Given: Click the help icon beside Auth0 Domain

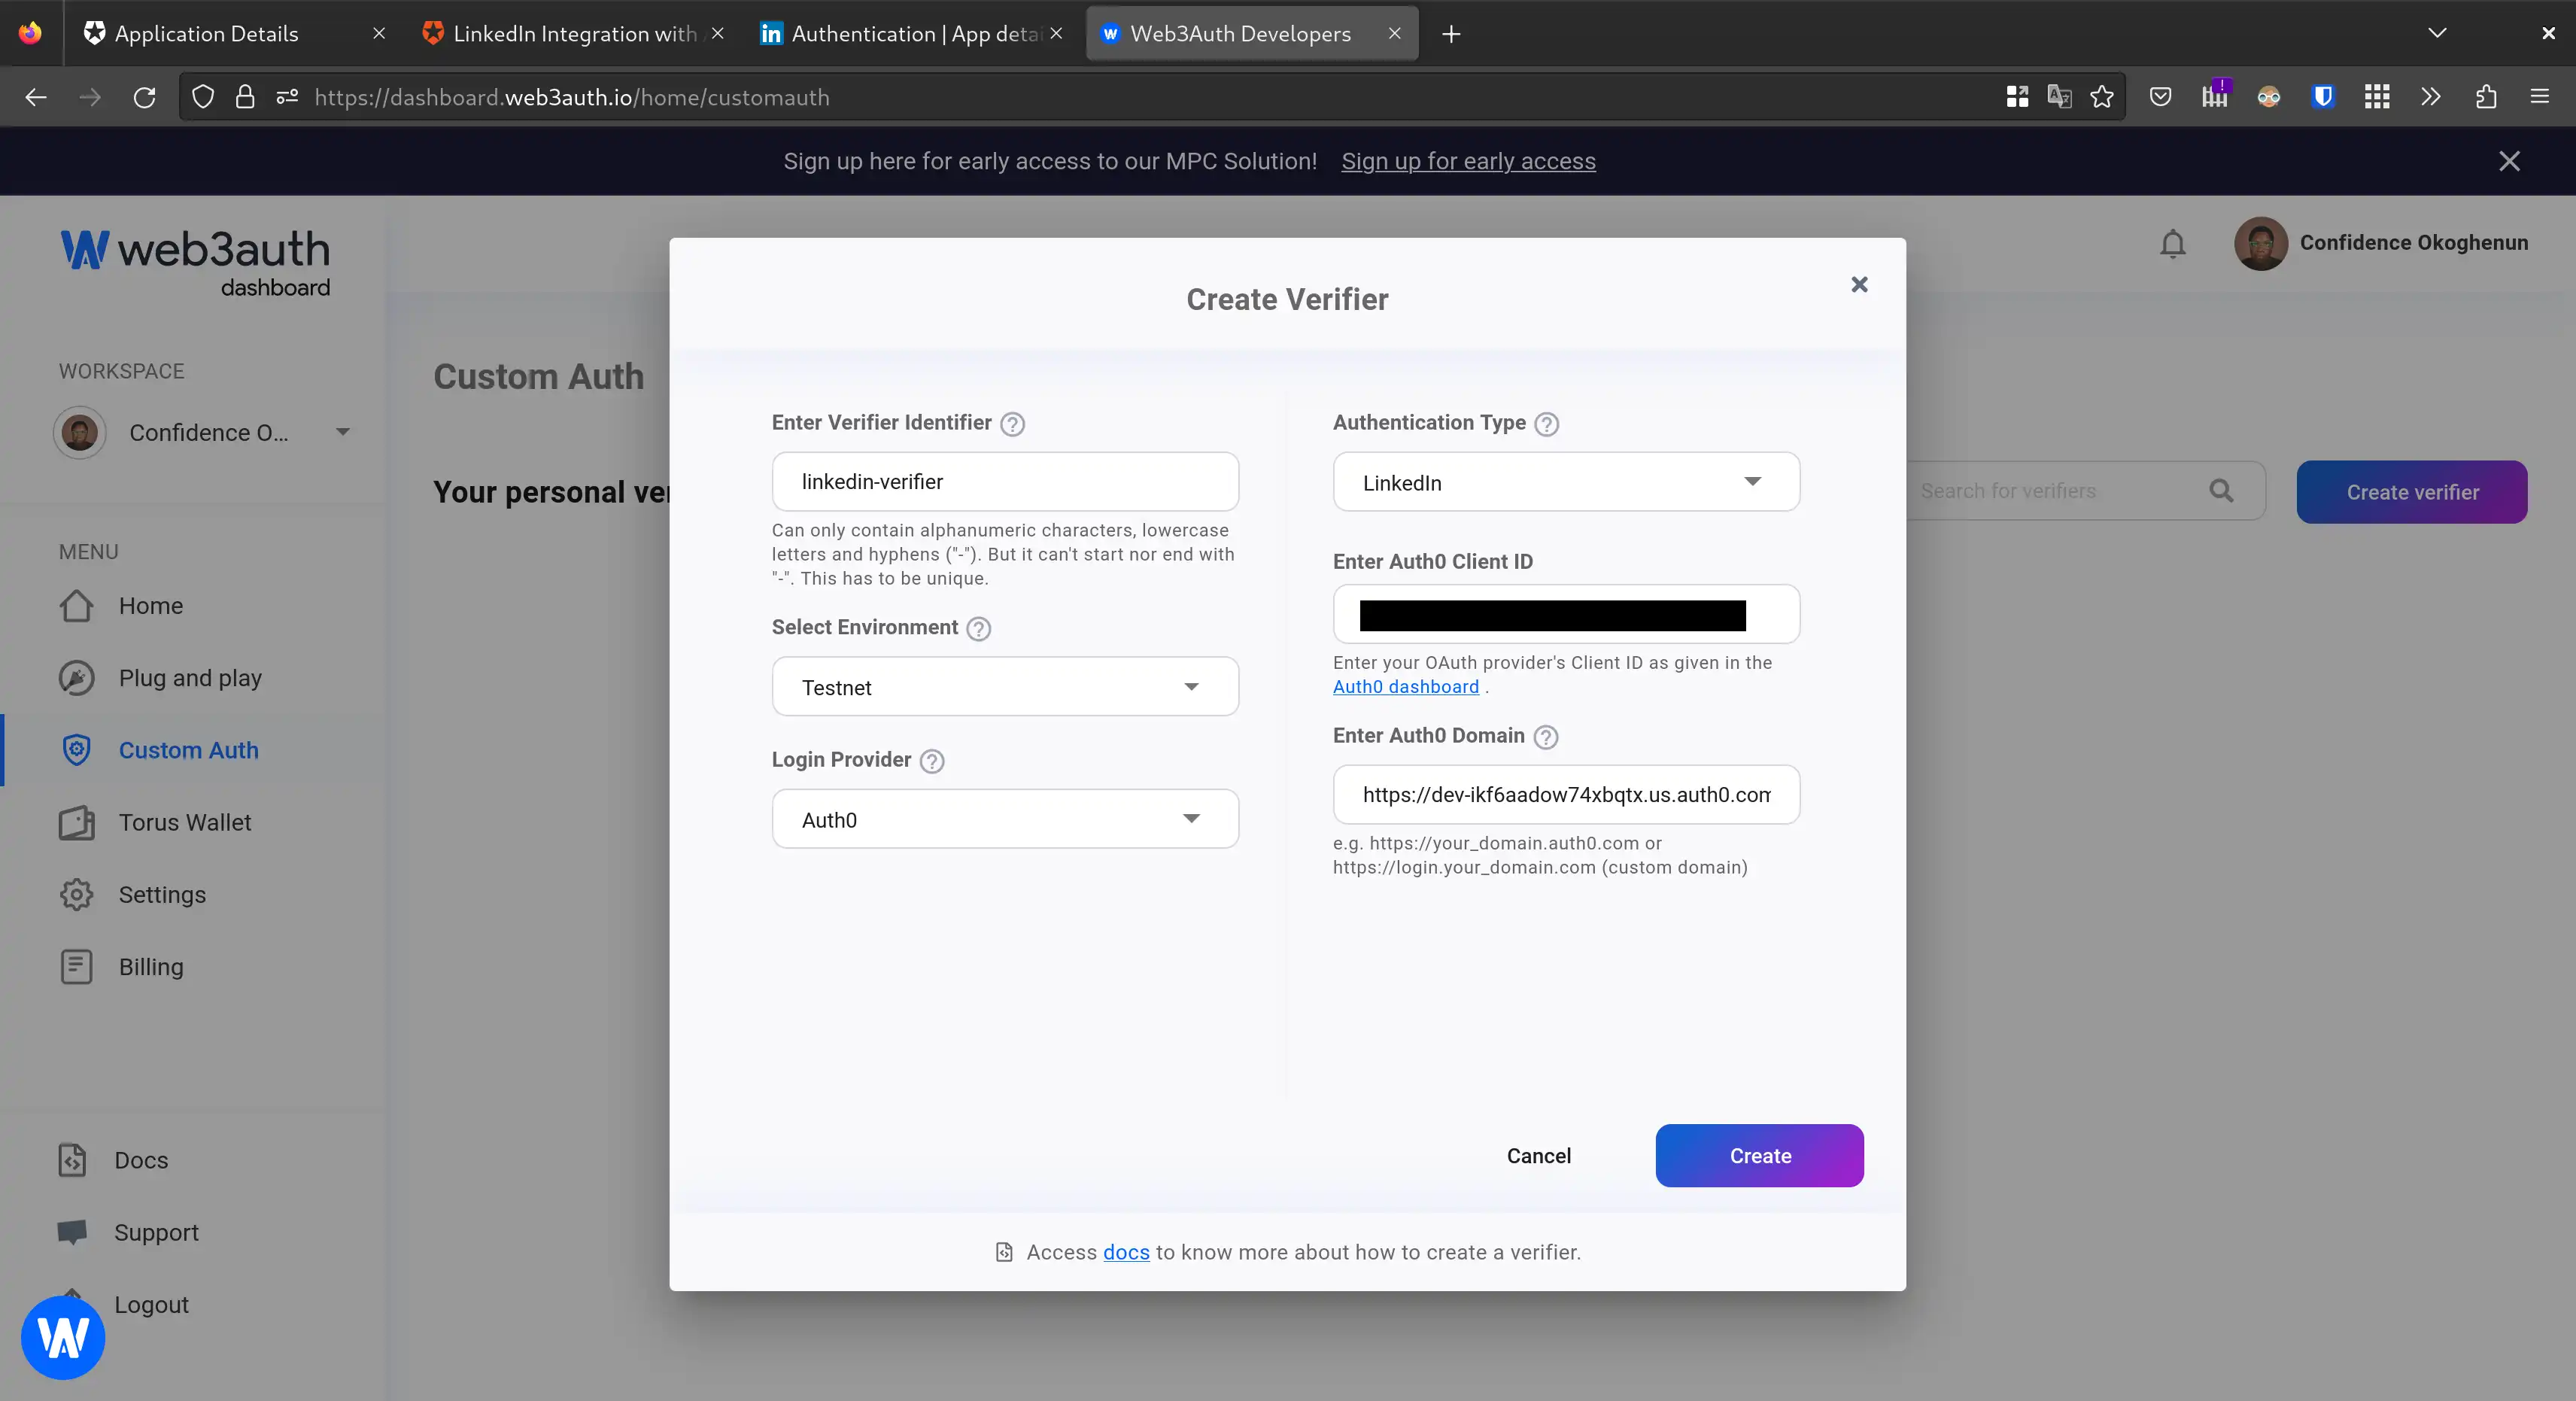Looking at the screenshot, I should pos(1545,737).
